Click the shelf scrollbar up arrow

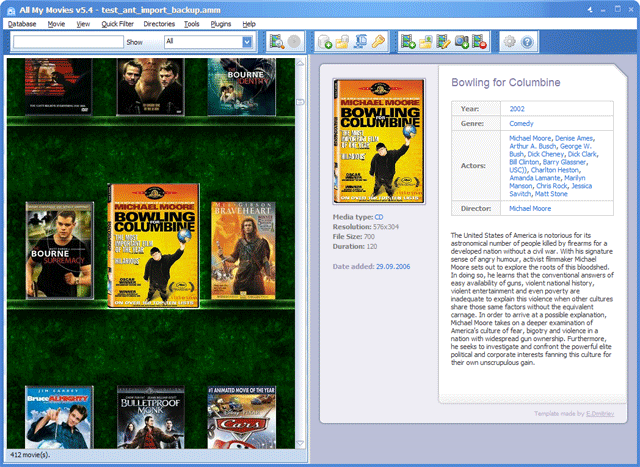[x=300, y=63]
